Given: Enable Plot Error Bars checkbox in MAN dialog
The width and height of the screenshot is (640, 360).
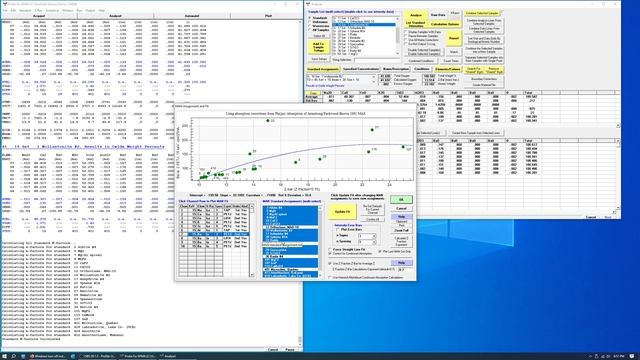Looking at the screenshot, I should 348,230.
